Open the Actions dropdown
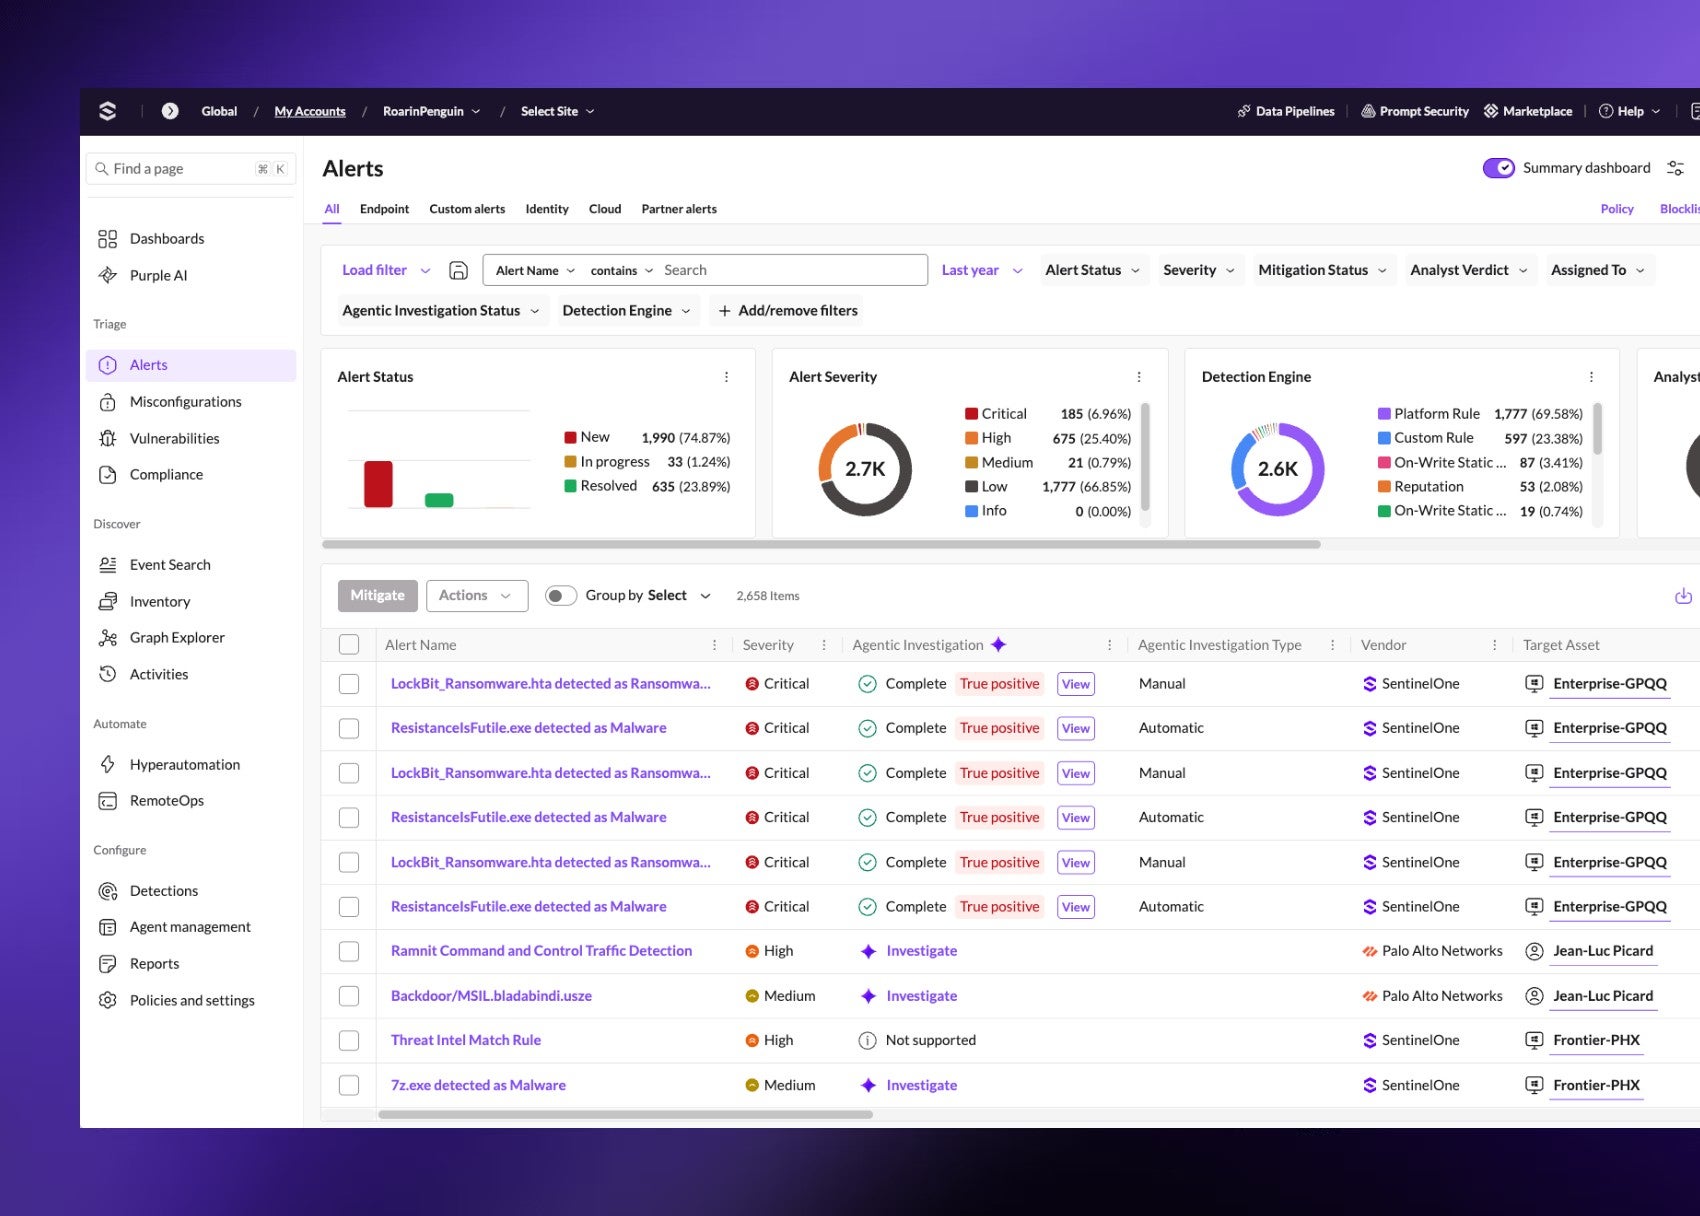This screenshot has height=1216, width=1700. [476, 596]
